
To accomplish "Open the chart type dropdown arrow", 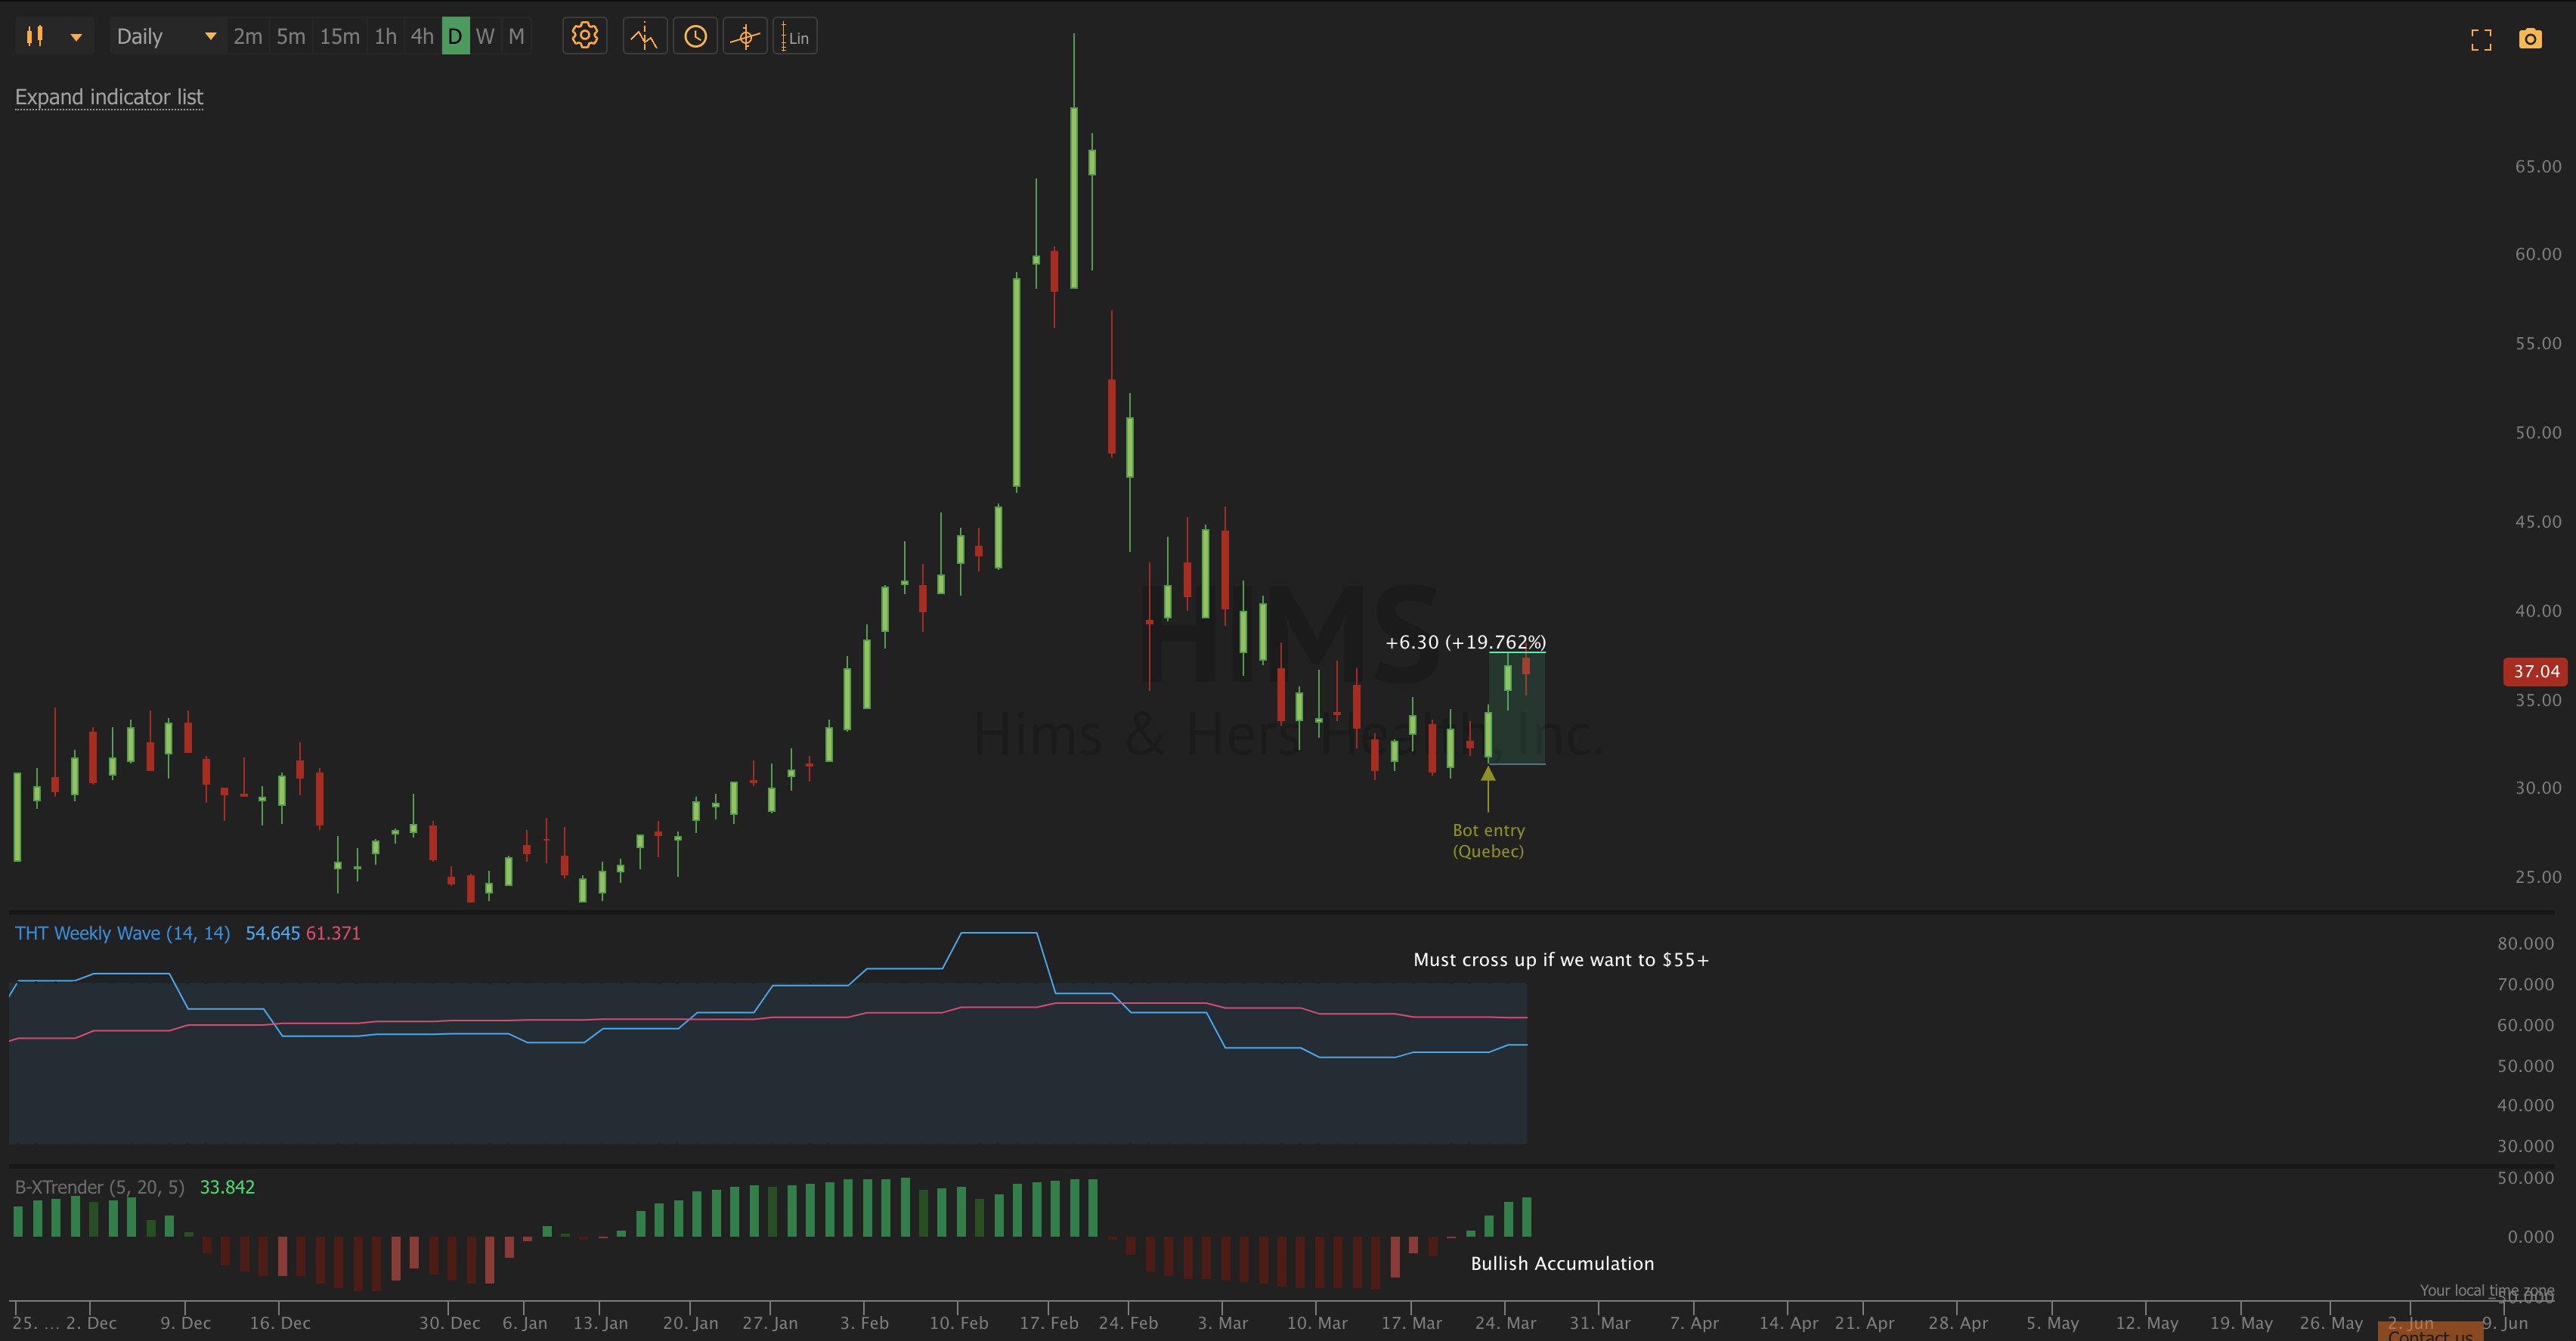I will (76, 37).
